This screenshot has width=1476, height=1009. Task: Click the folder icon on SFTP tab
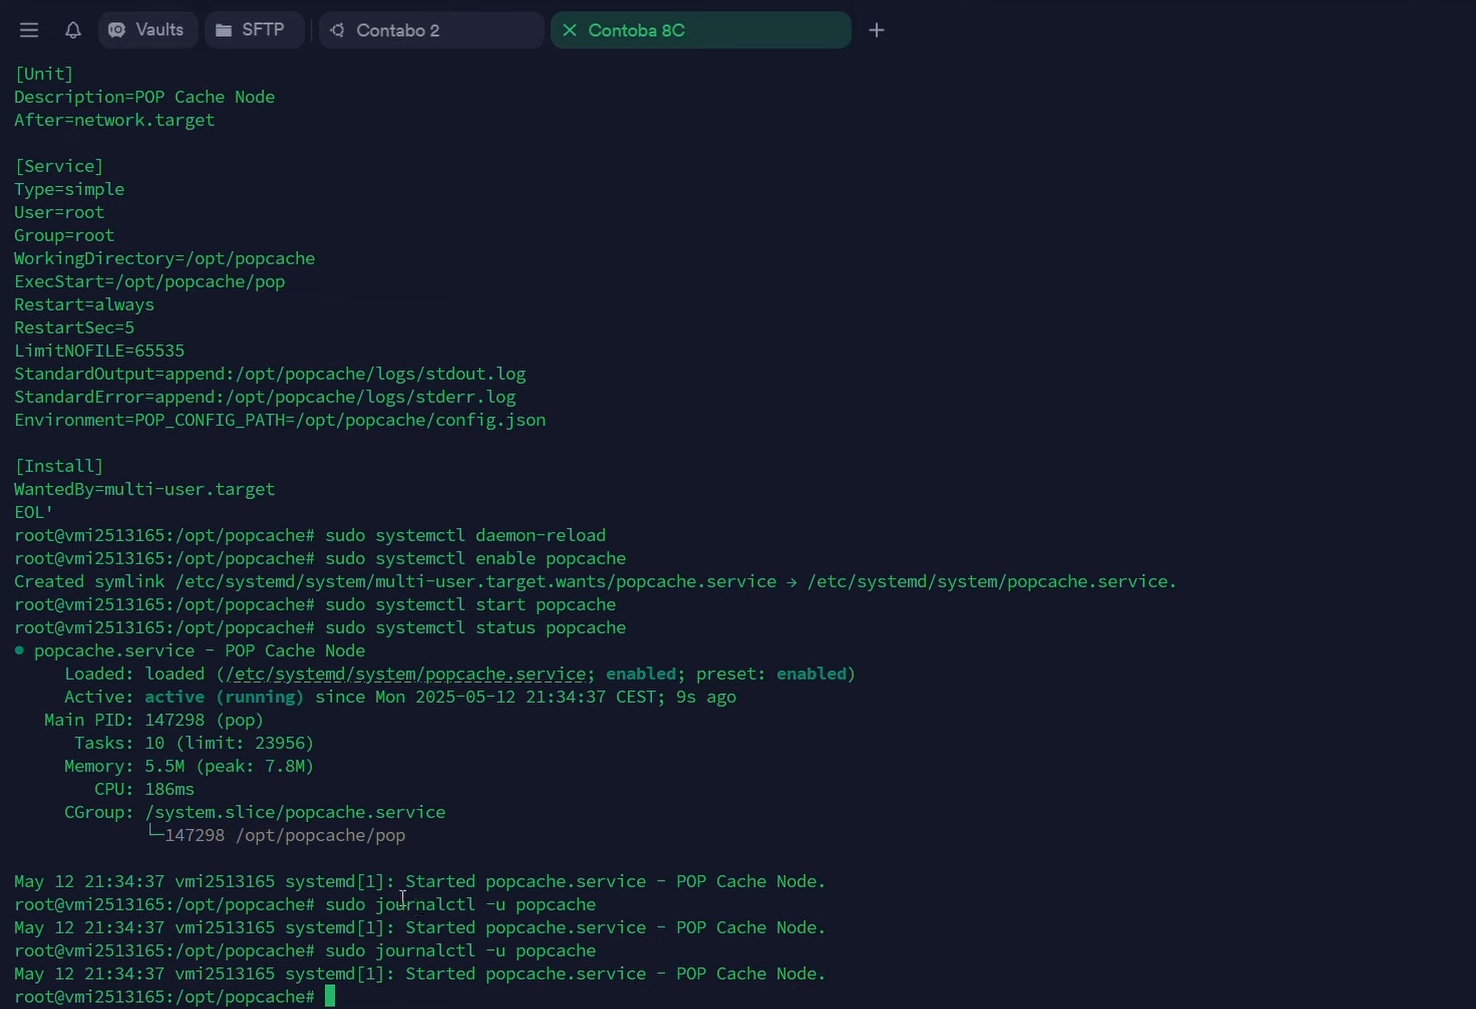[x=224, y=30]
